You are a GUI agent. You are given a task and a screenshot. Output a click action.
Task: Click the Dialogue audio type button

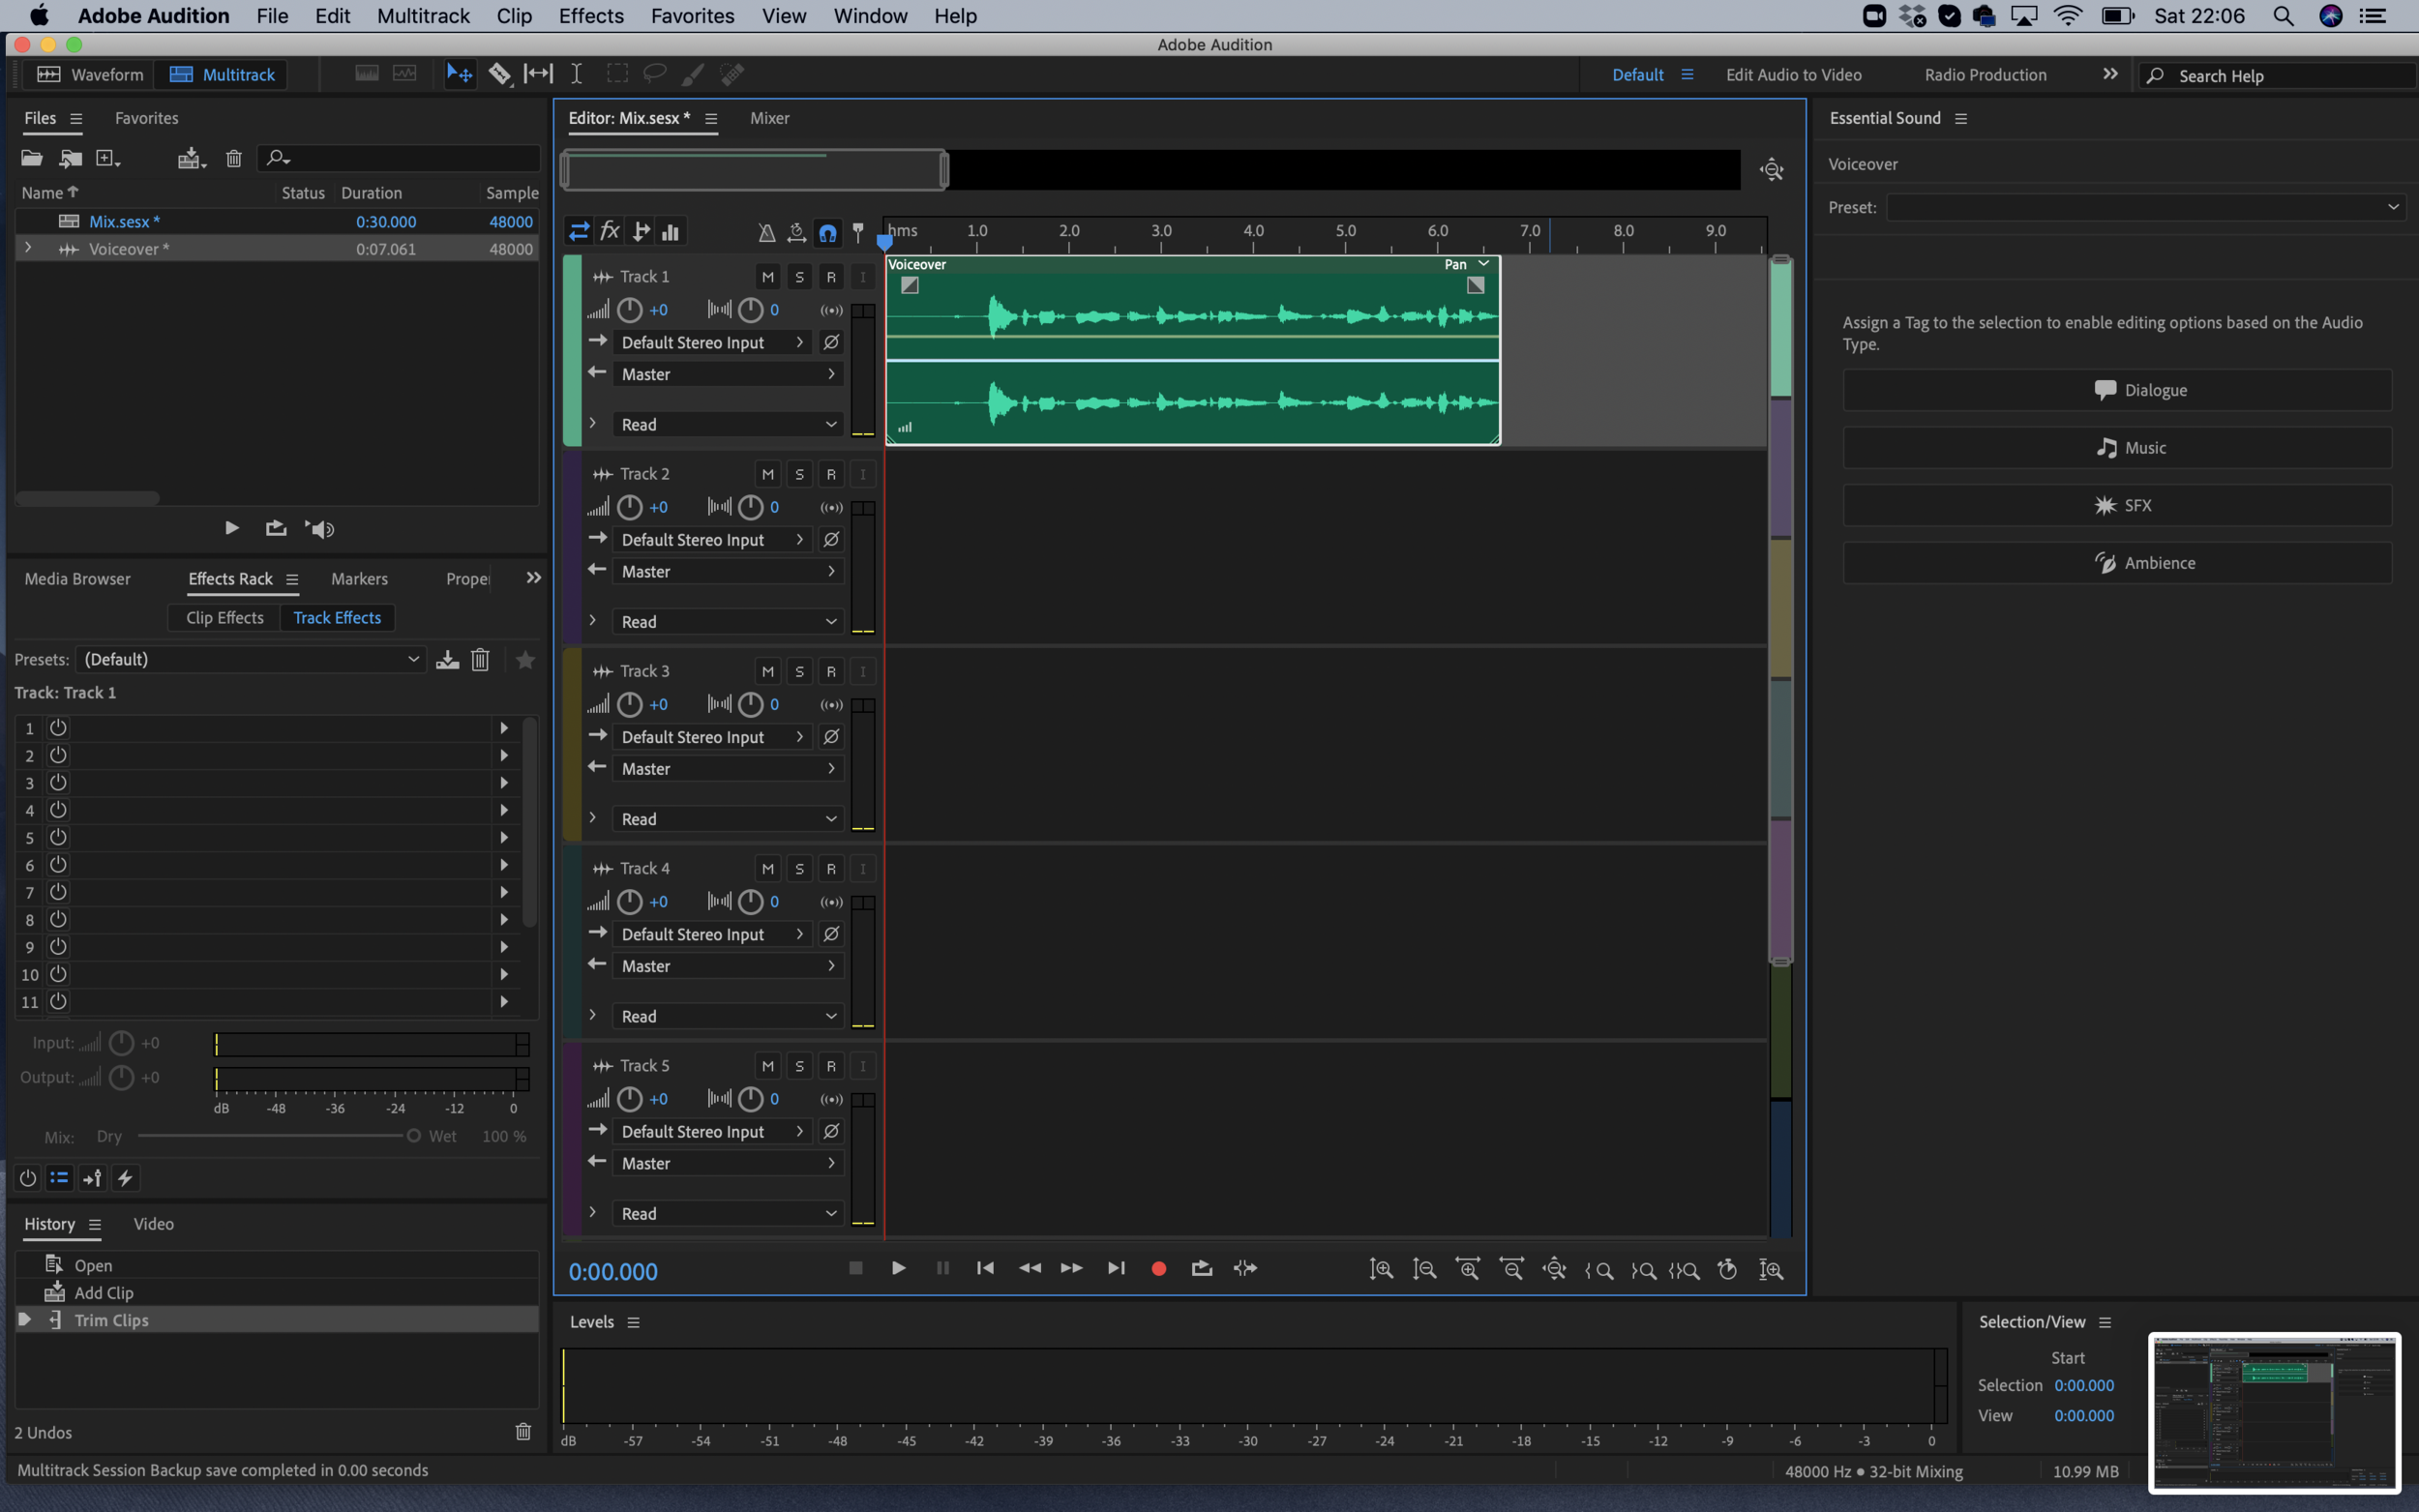point(2116,390)
